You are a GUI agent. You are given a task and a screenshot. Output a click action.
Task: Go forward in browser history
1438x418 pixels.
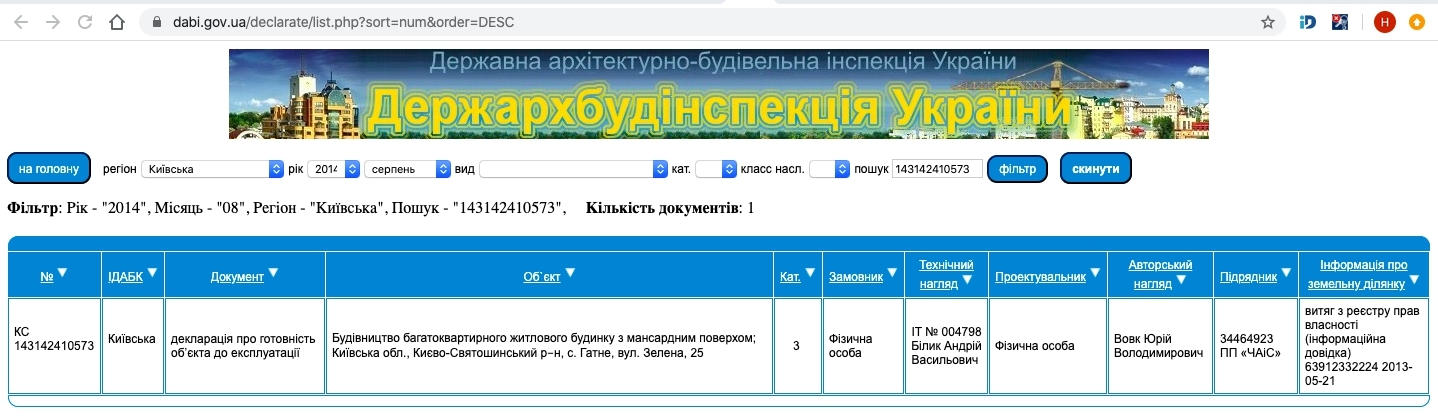tap(53, 21)
